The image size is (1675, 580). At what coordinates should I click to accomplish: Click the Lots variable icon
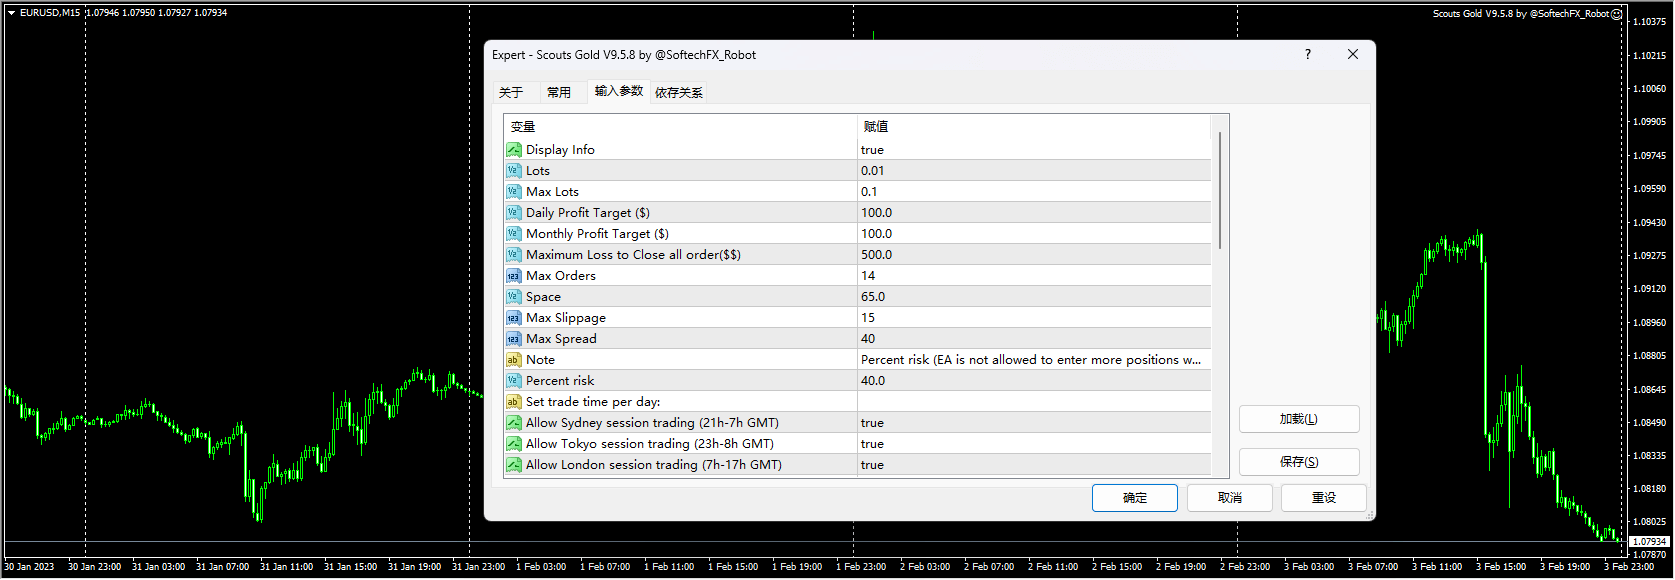[513, 171]
